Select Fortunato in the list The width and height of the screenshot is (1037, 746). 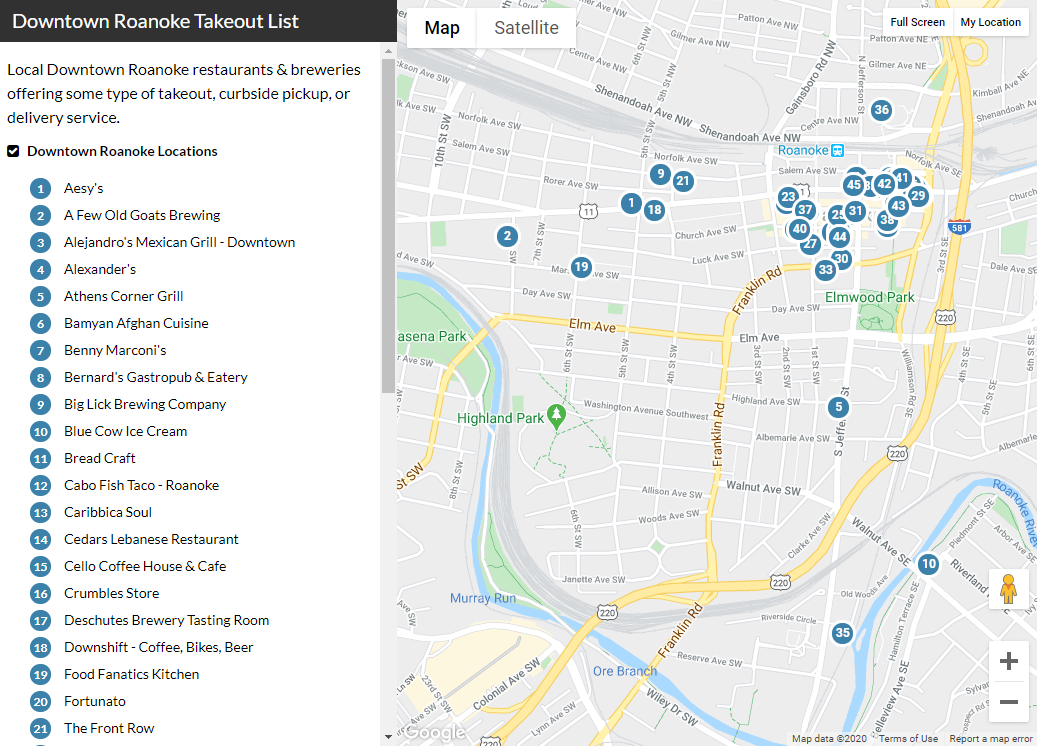95,702
